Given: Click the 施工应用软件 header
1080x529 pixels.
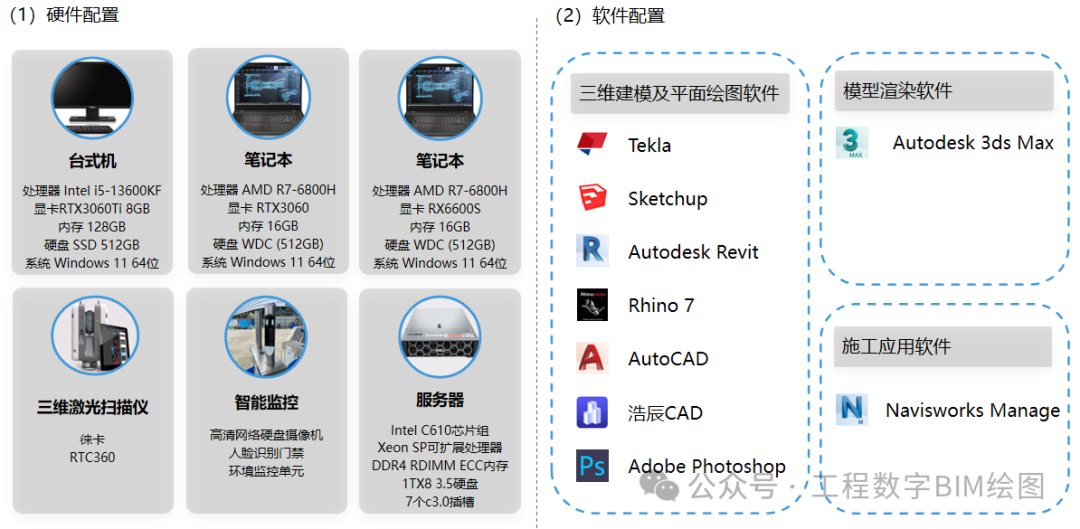Looking at the screenshot, I should tap(943, 346).
